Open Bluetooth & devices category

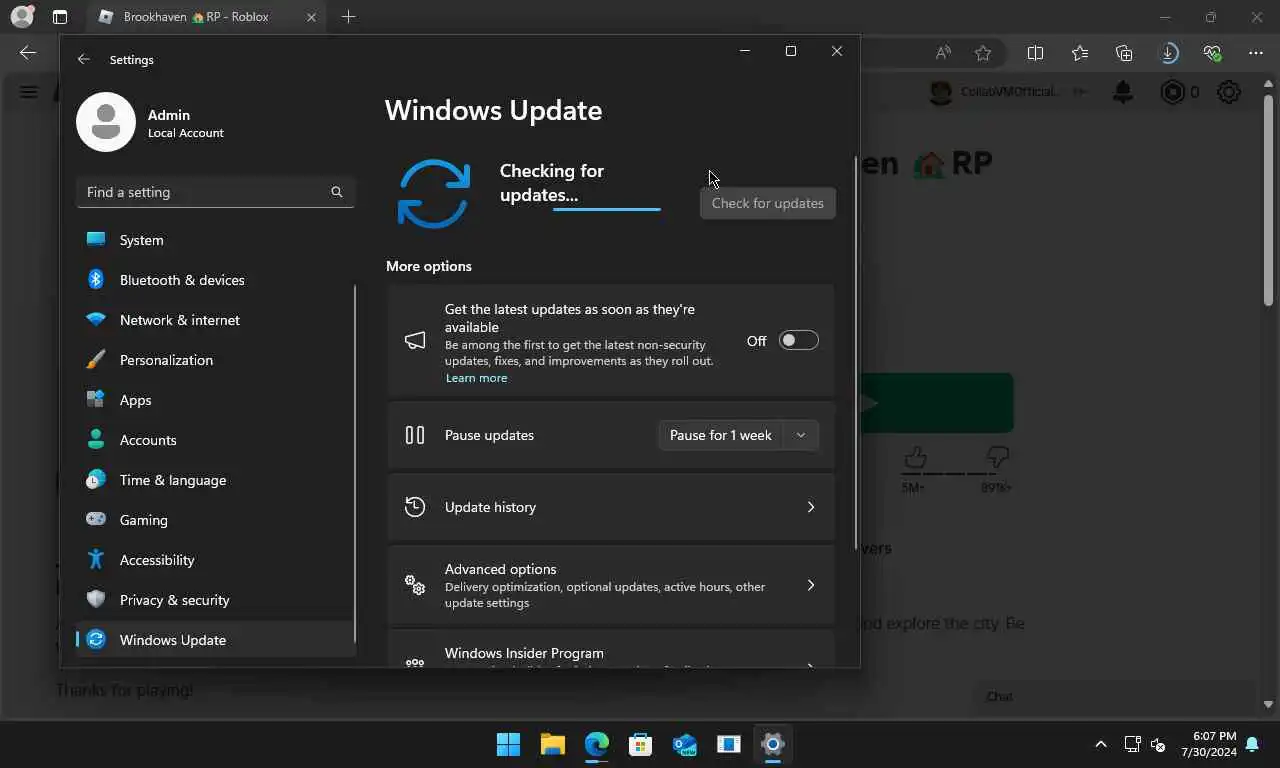tap(215, 280)
